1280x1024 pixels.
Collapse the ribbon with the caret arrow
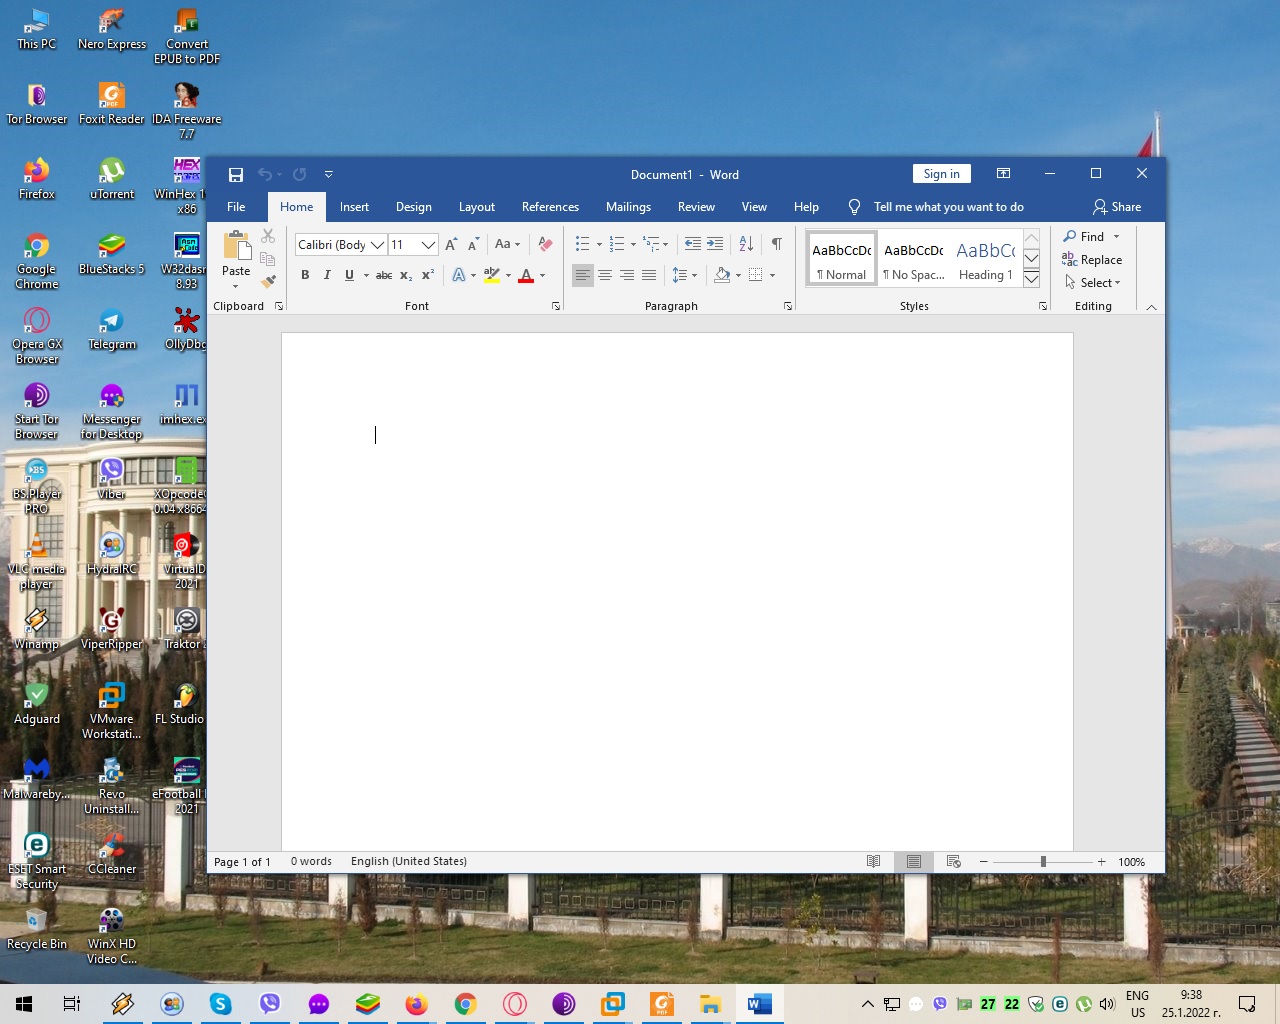[x=1152, y=307]
